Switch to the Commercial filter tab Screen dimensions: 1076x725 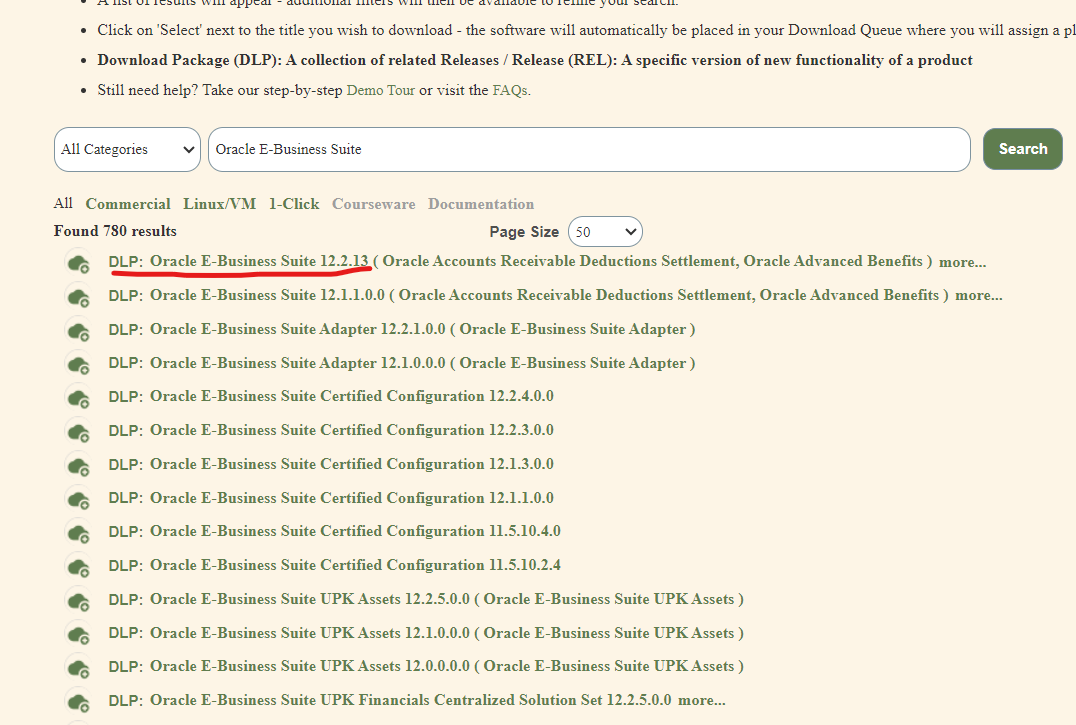coord(128,204)
